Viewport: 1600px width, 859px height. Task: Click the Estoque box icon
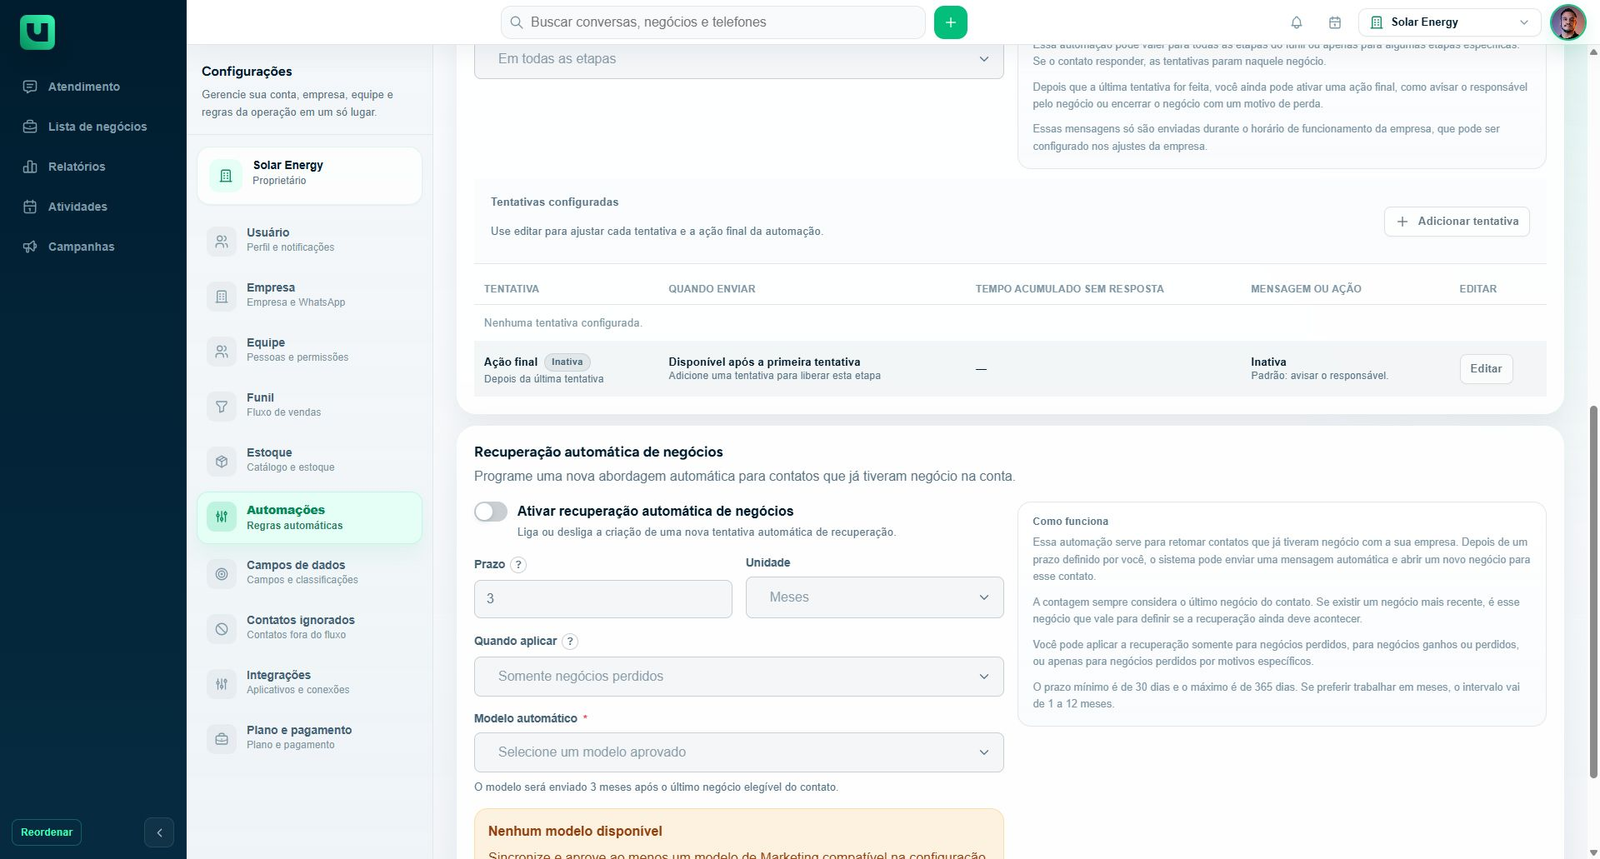(222, 461)
